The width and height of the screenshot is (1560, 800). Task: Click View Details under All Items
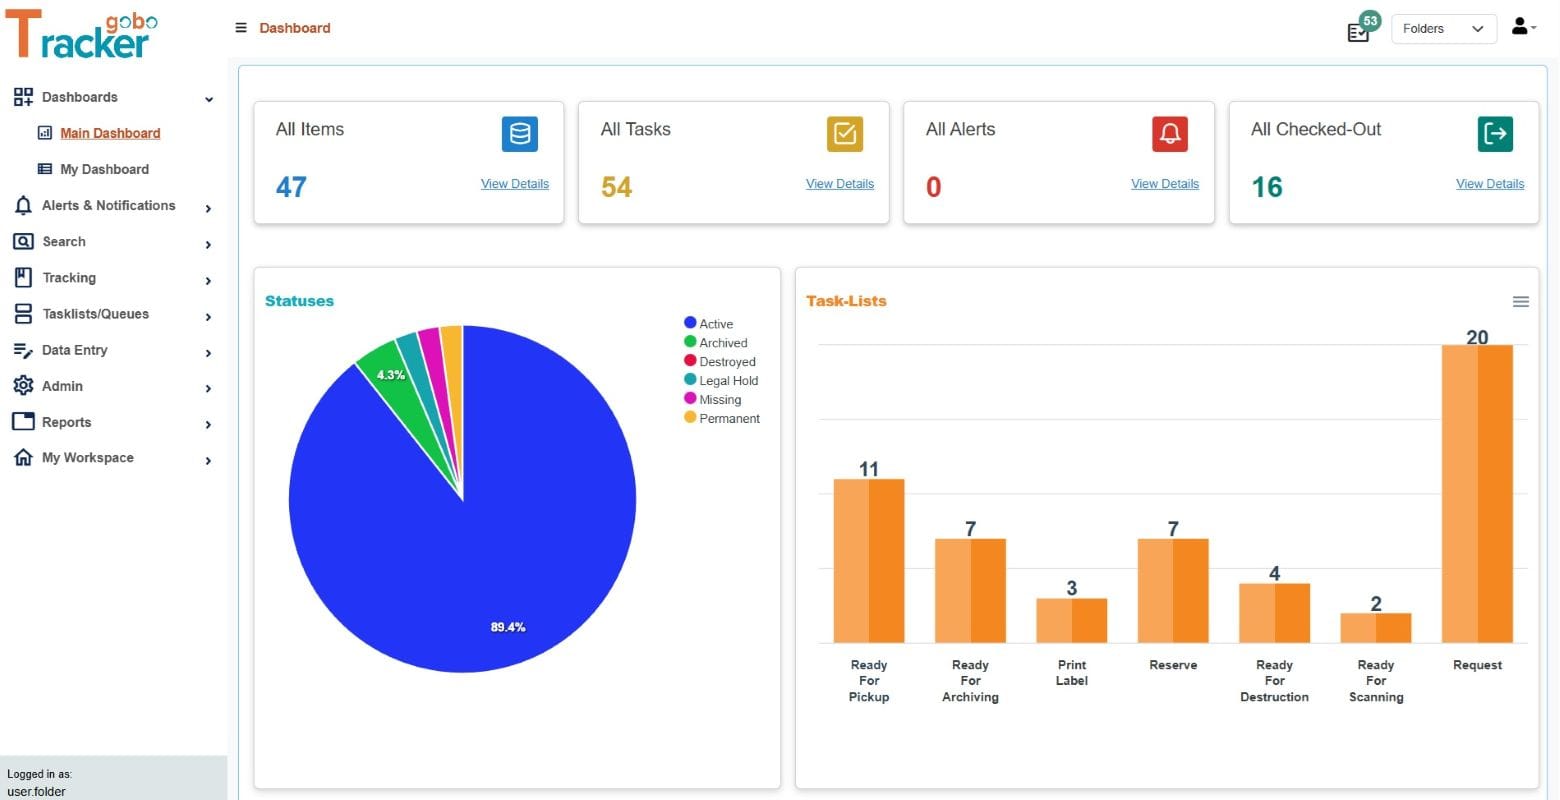[514, 184]
